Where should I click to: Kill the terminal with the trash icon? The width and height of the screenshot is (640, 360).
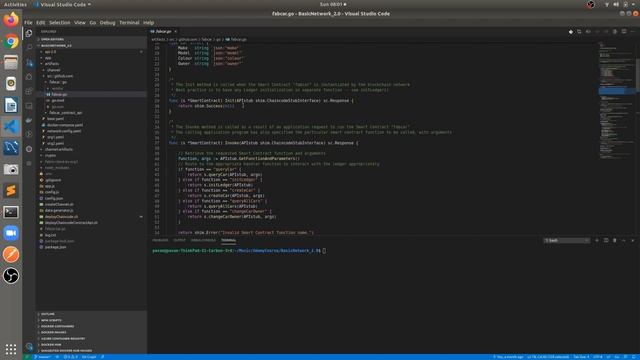(615, 240)
